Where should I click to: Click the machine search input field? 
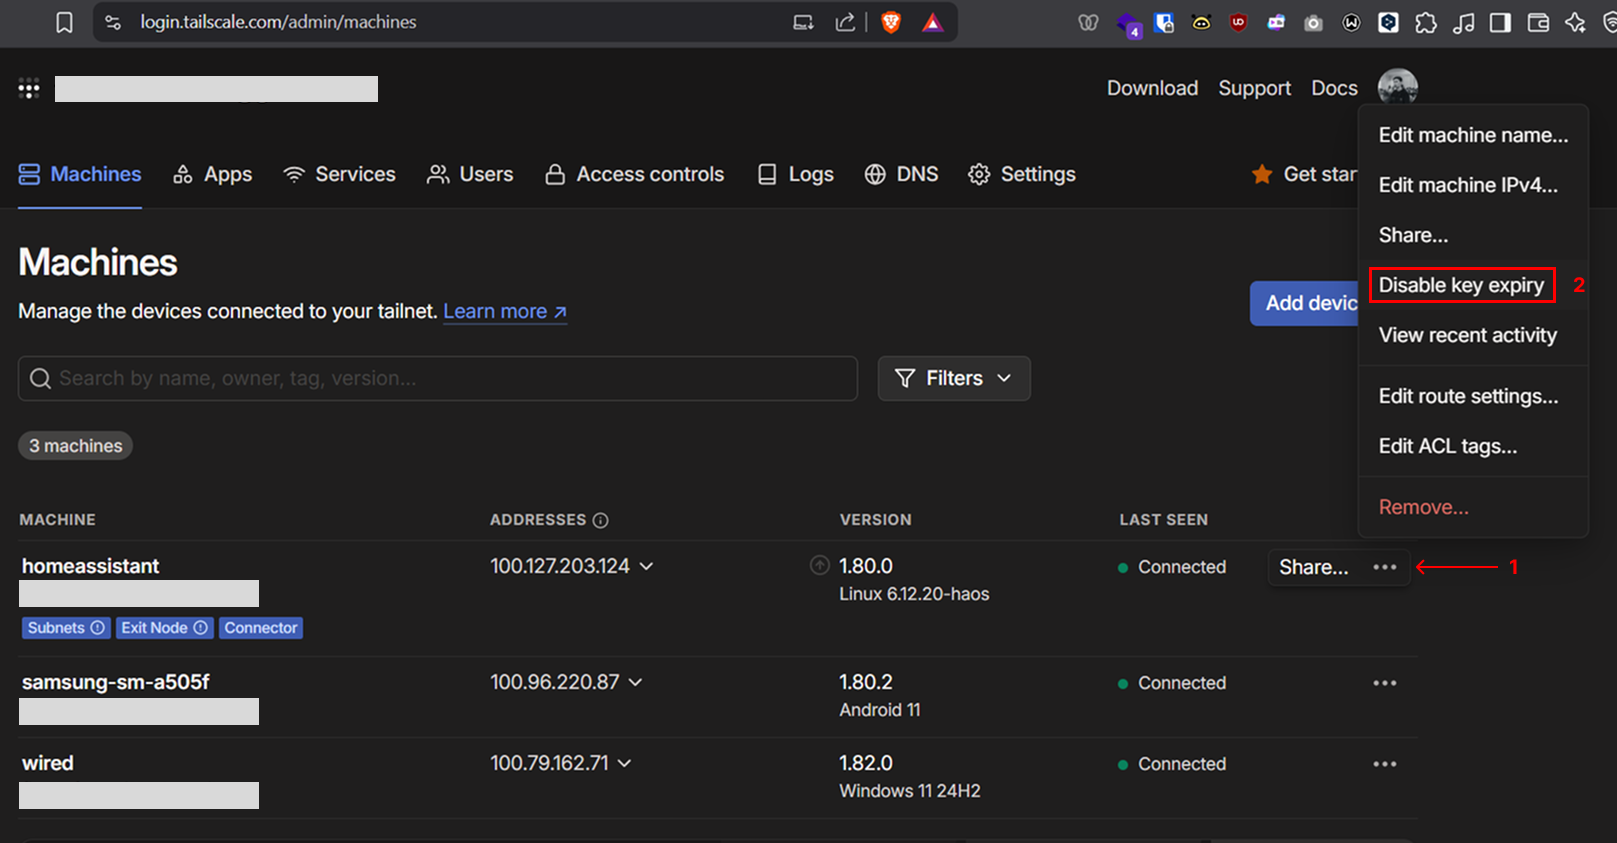click(x=438, y=378)
